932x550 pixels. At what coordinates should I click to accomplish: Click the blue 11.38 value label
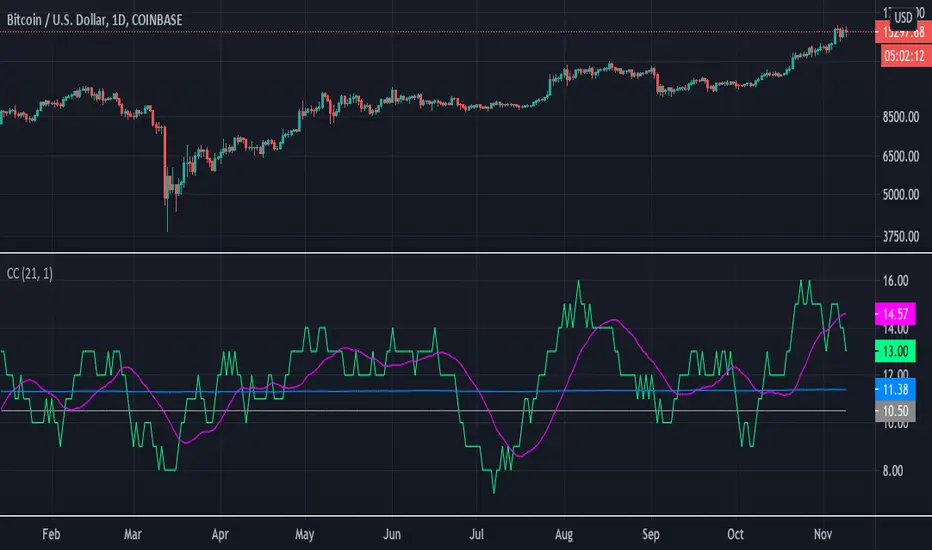895,389
